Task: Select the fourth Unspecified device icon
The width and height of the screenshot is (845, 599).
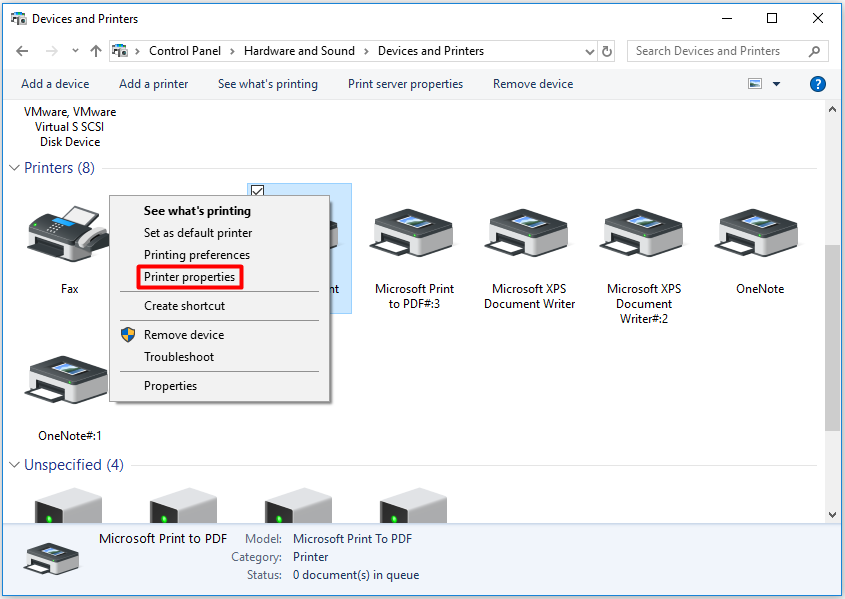Action: pos(413,505)
